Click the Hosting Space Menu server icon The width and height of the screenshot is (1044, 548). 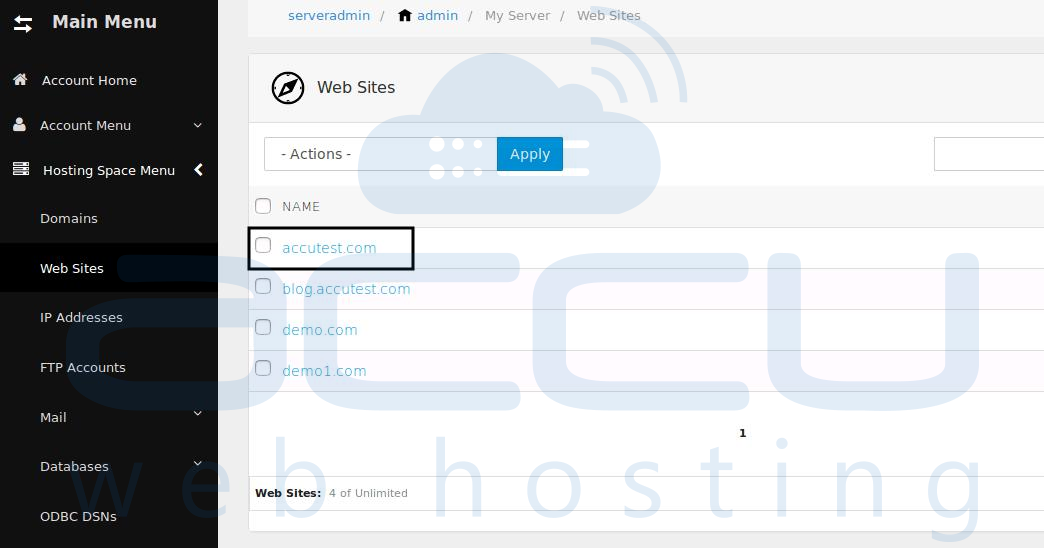[21, 169]
